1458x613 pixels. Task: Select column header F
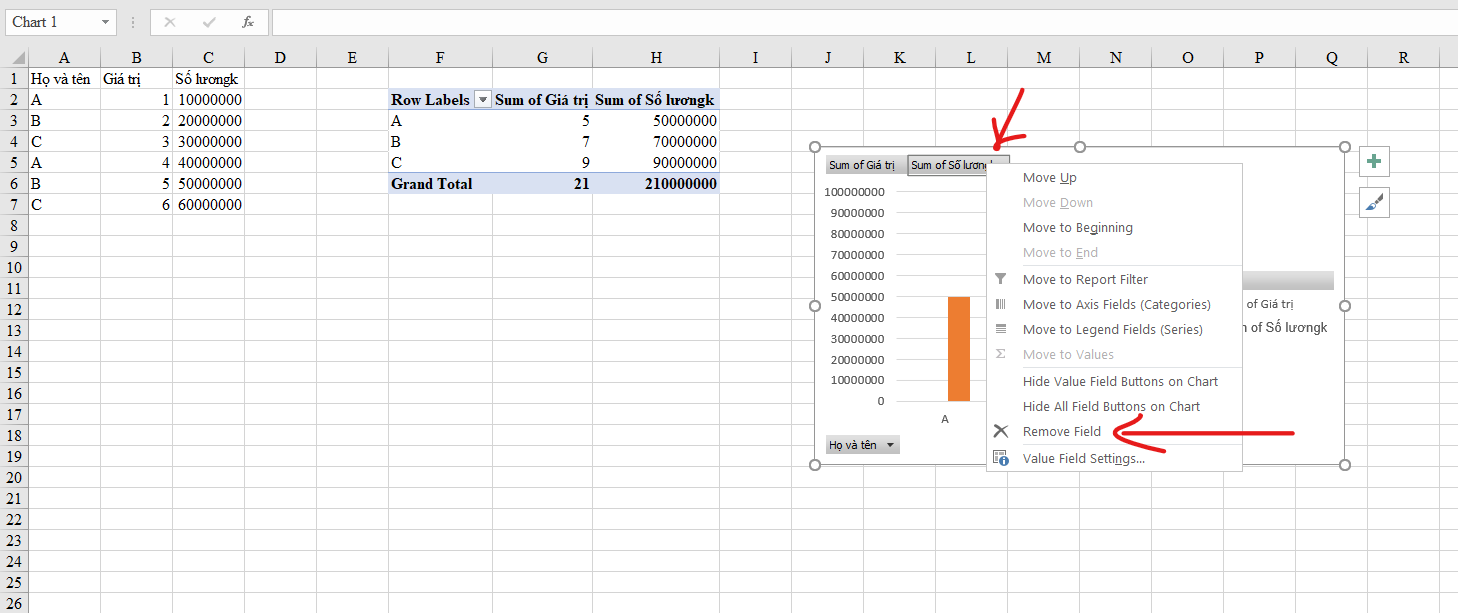point(440,58)
